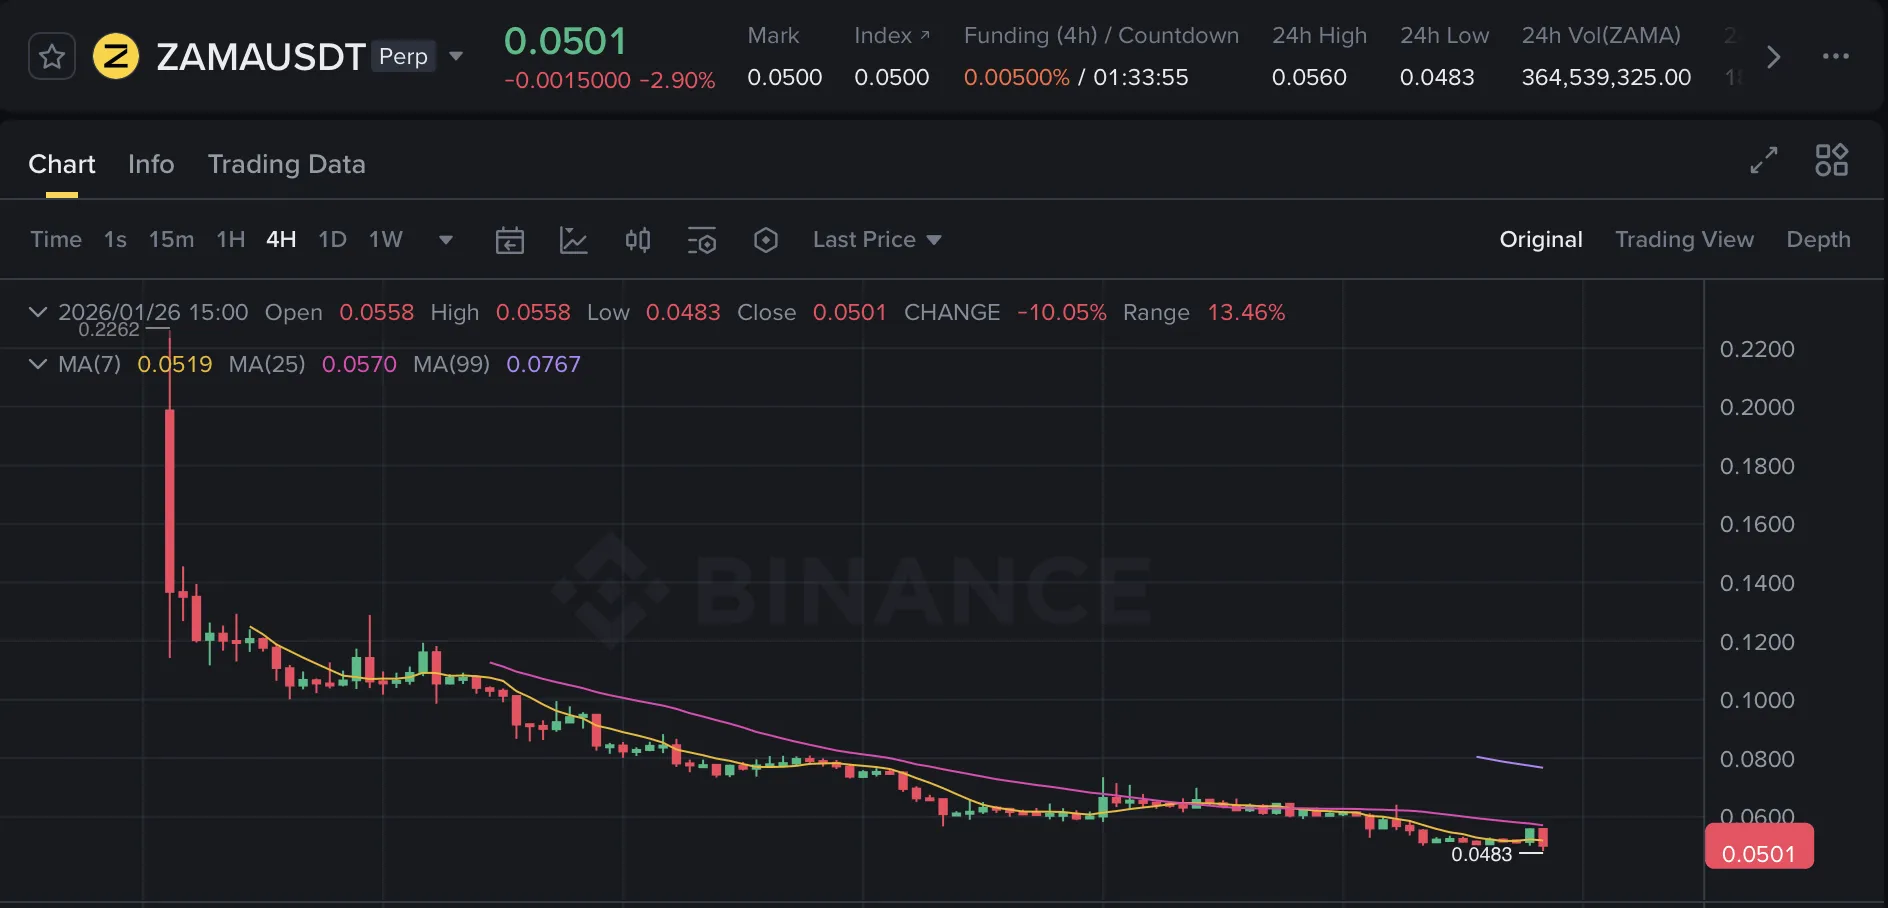The image size is (1888, 908).
Task: Expand more time intervals dropdown arrow
Action: click(446, 240)
